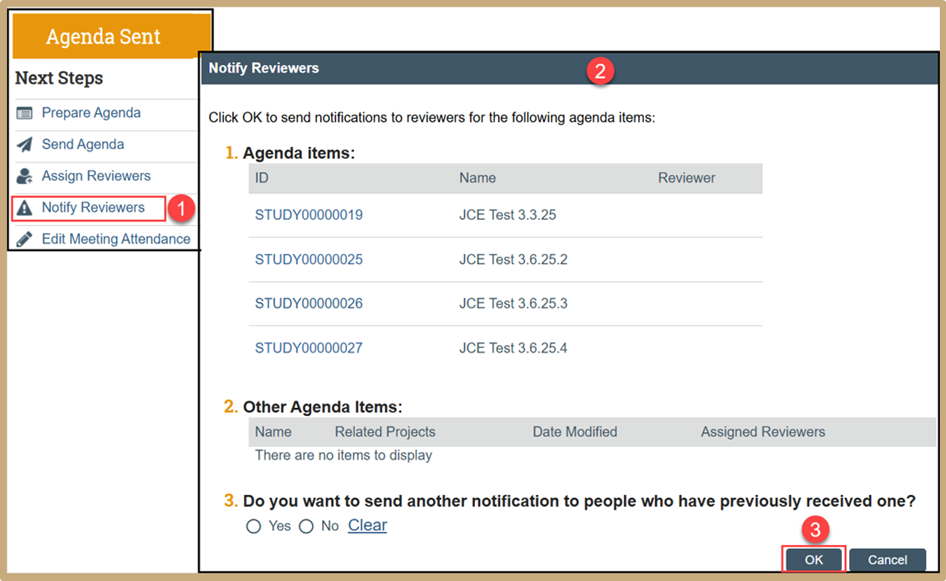Open the Prepare Agenda activity
This screenshot has width=946, height=581.
pyautogui.click(x=91, y=113)
